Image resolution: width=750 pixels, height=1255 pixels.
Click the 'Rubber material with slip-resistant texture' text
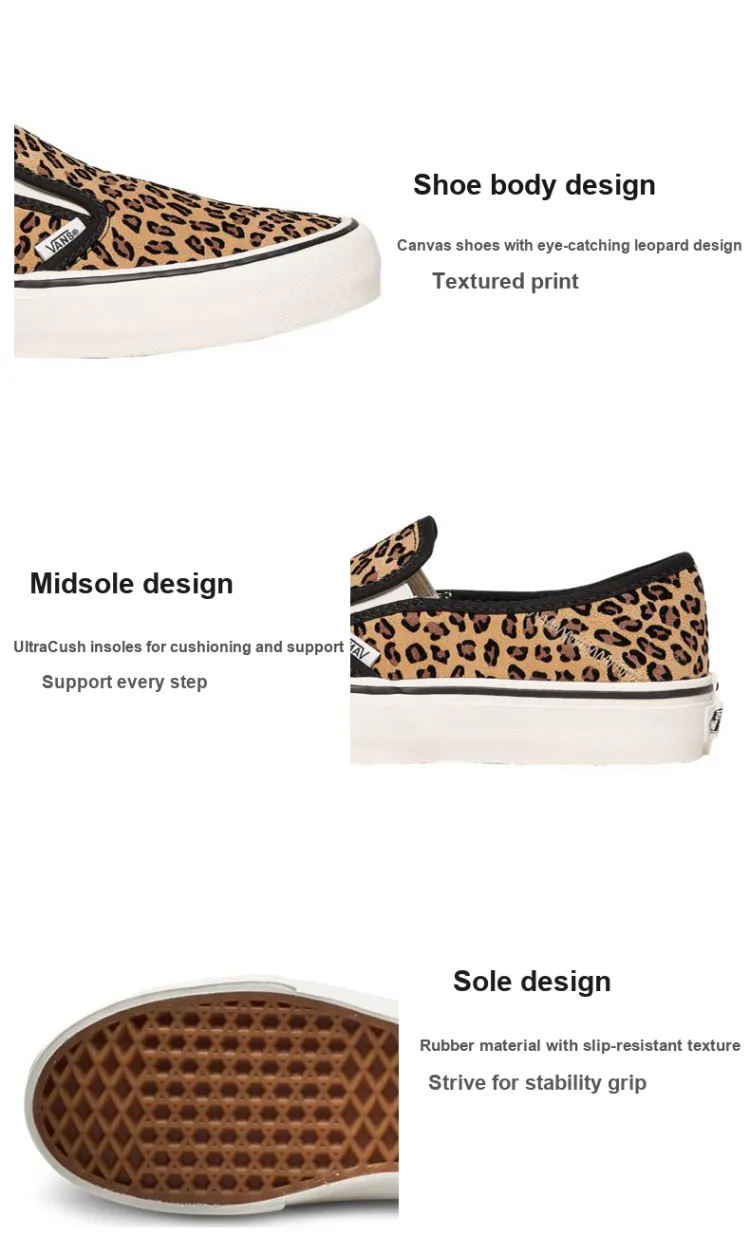click(580, 1045)
